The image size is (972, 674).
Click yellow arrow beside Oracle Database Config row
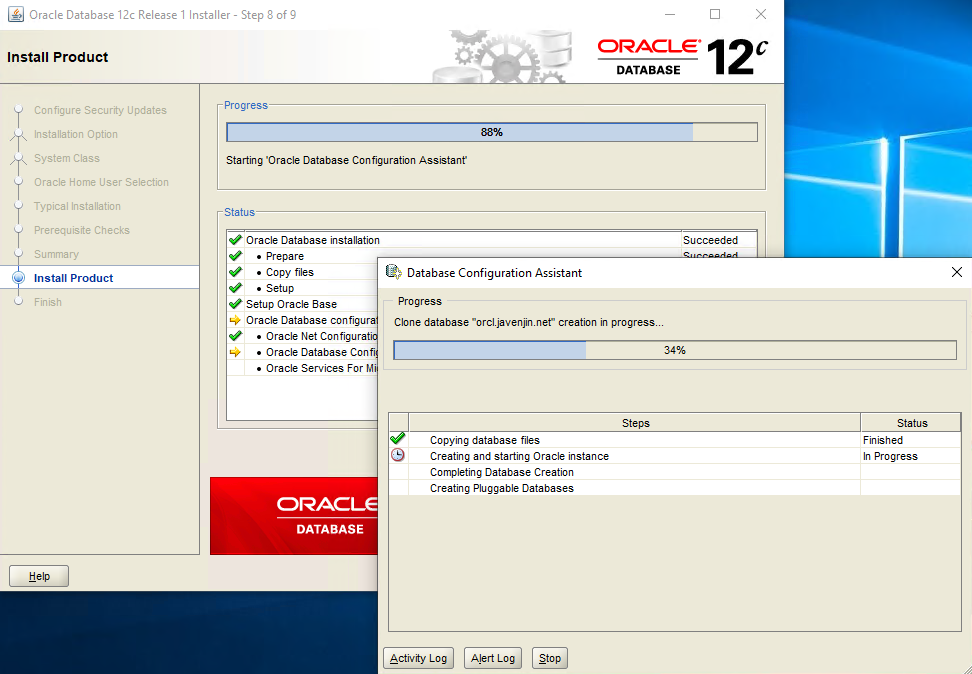[x=235, y=352]
